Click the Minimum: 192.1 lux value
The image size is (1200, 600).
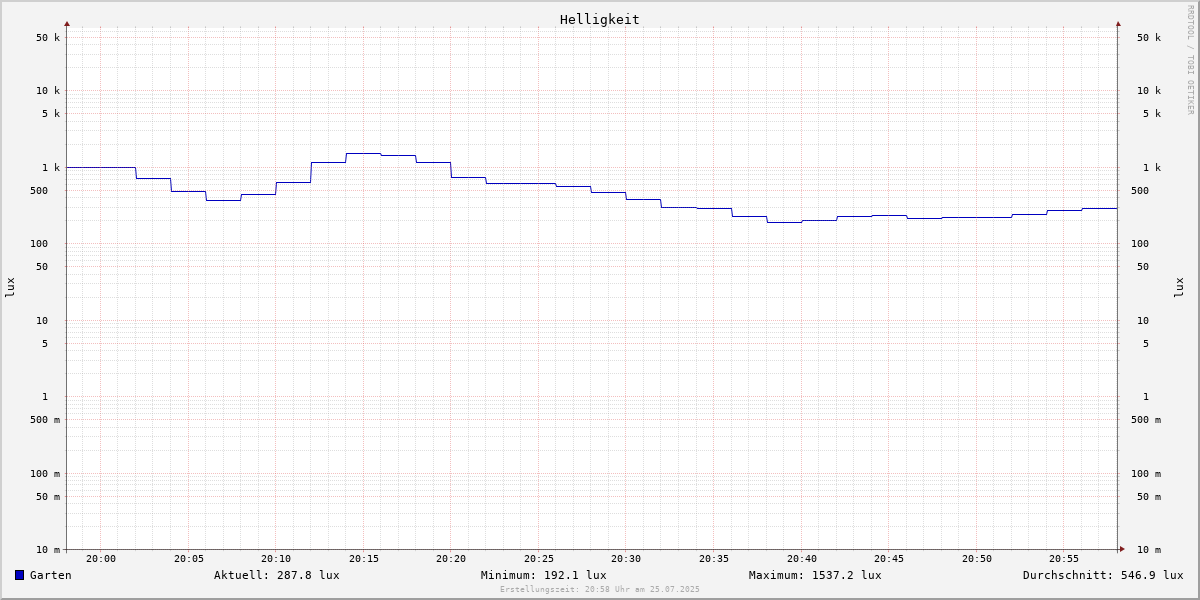pyautogui.click(x=544, y=575)
